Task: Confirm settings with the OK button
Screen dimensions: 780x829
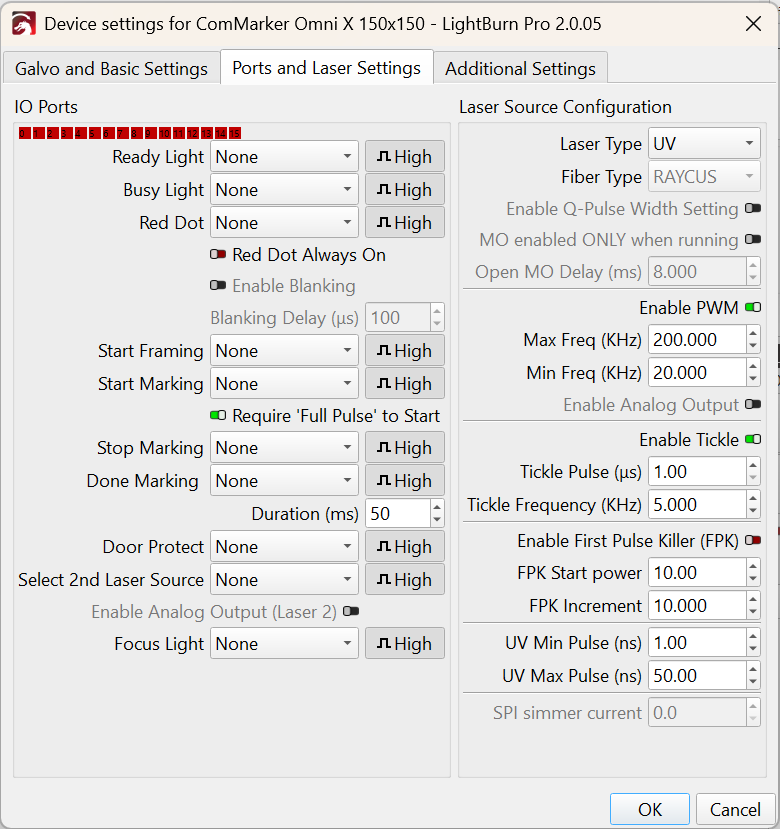Action: point(649,809)
